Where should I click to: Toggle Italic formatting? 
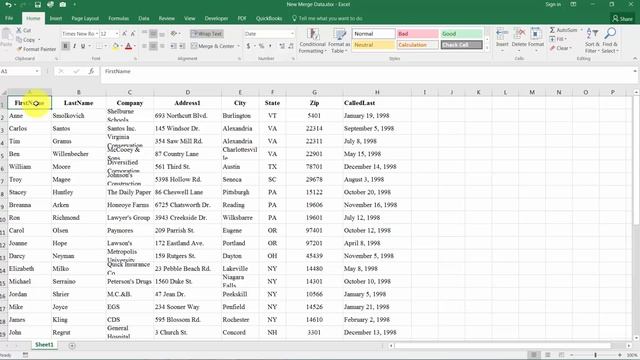tap(74, 46)
